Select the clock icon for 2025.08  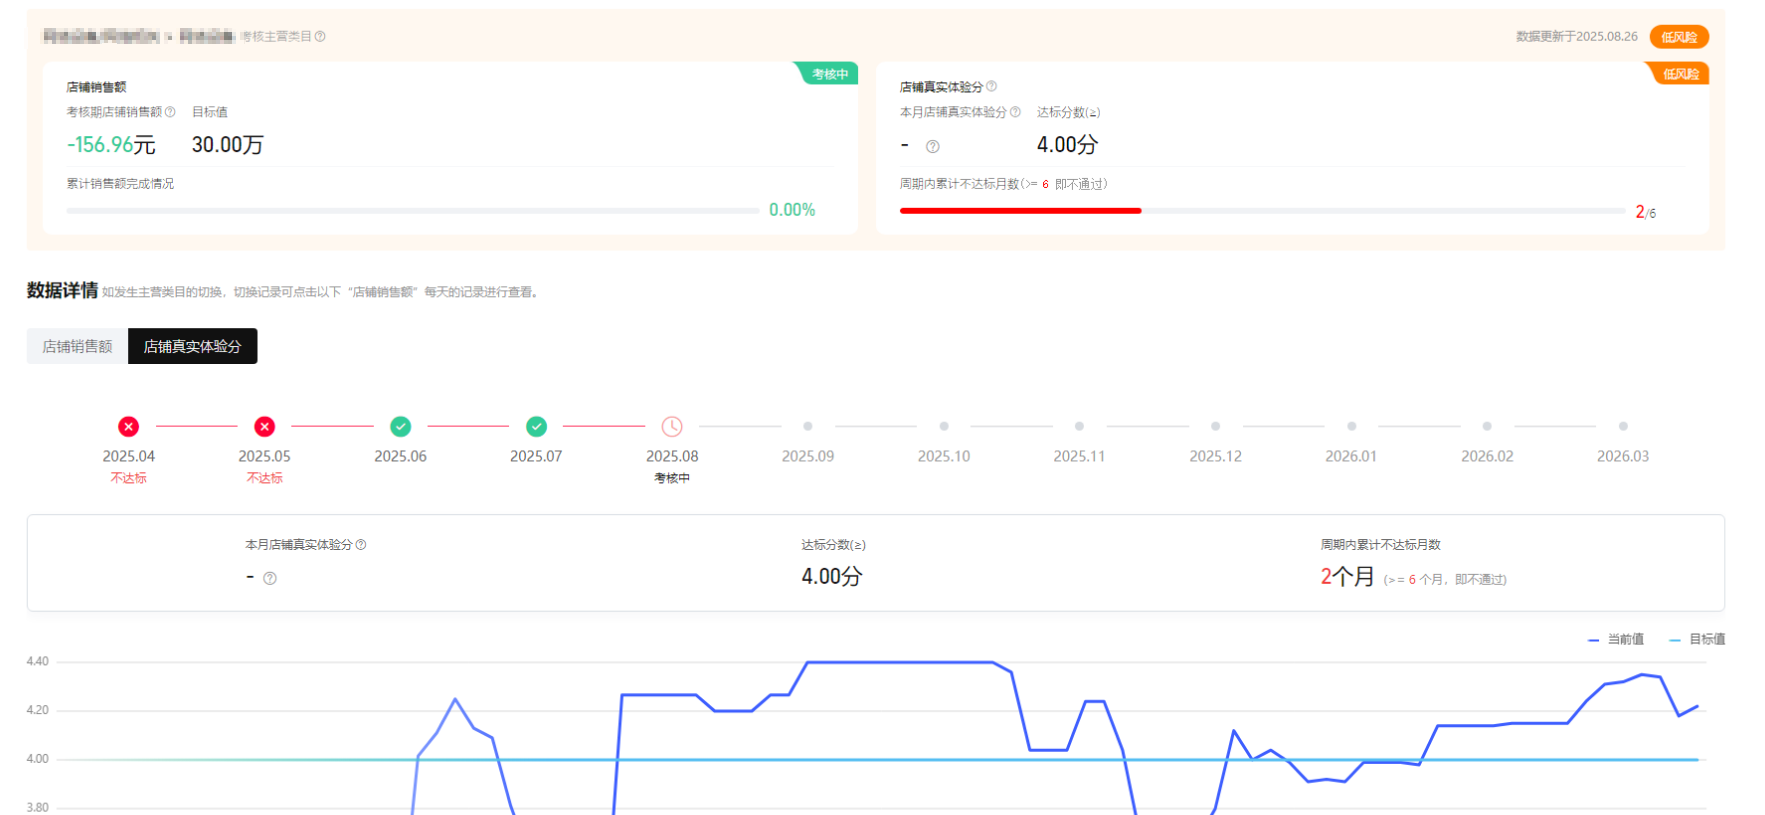click(672, 427)
